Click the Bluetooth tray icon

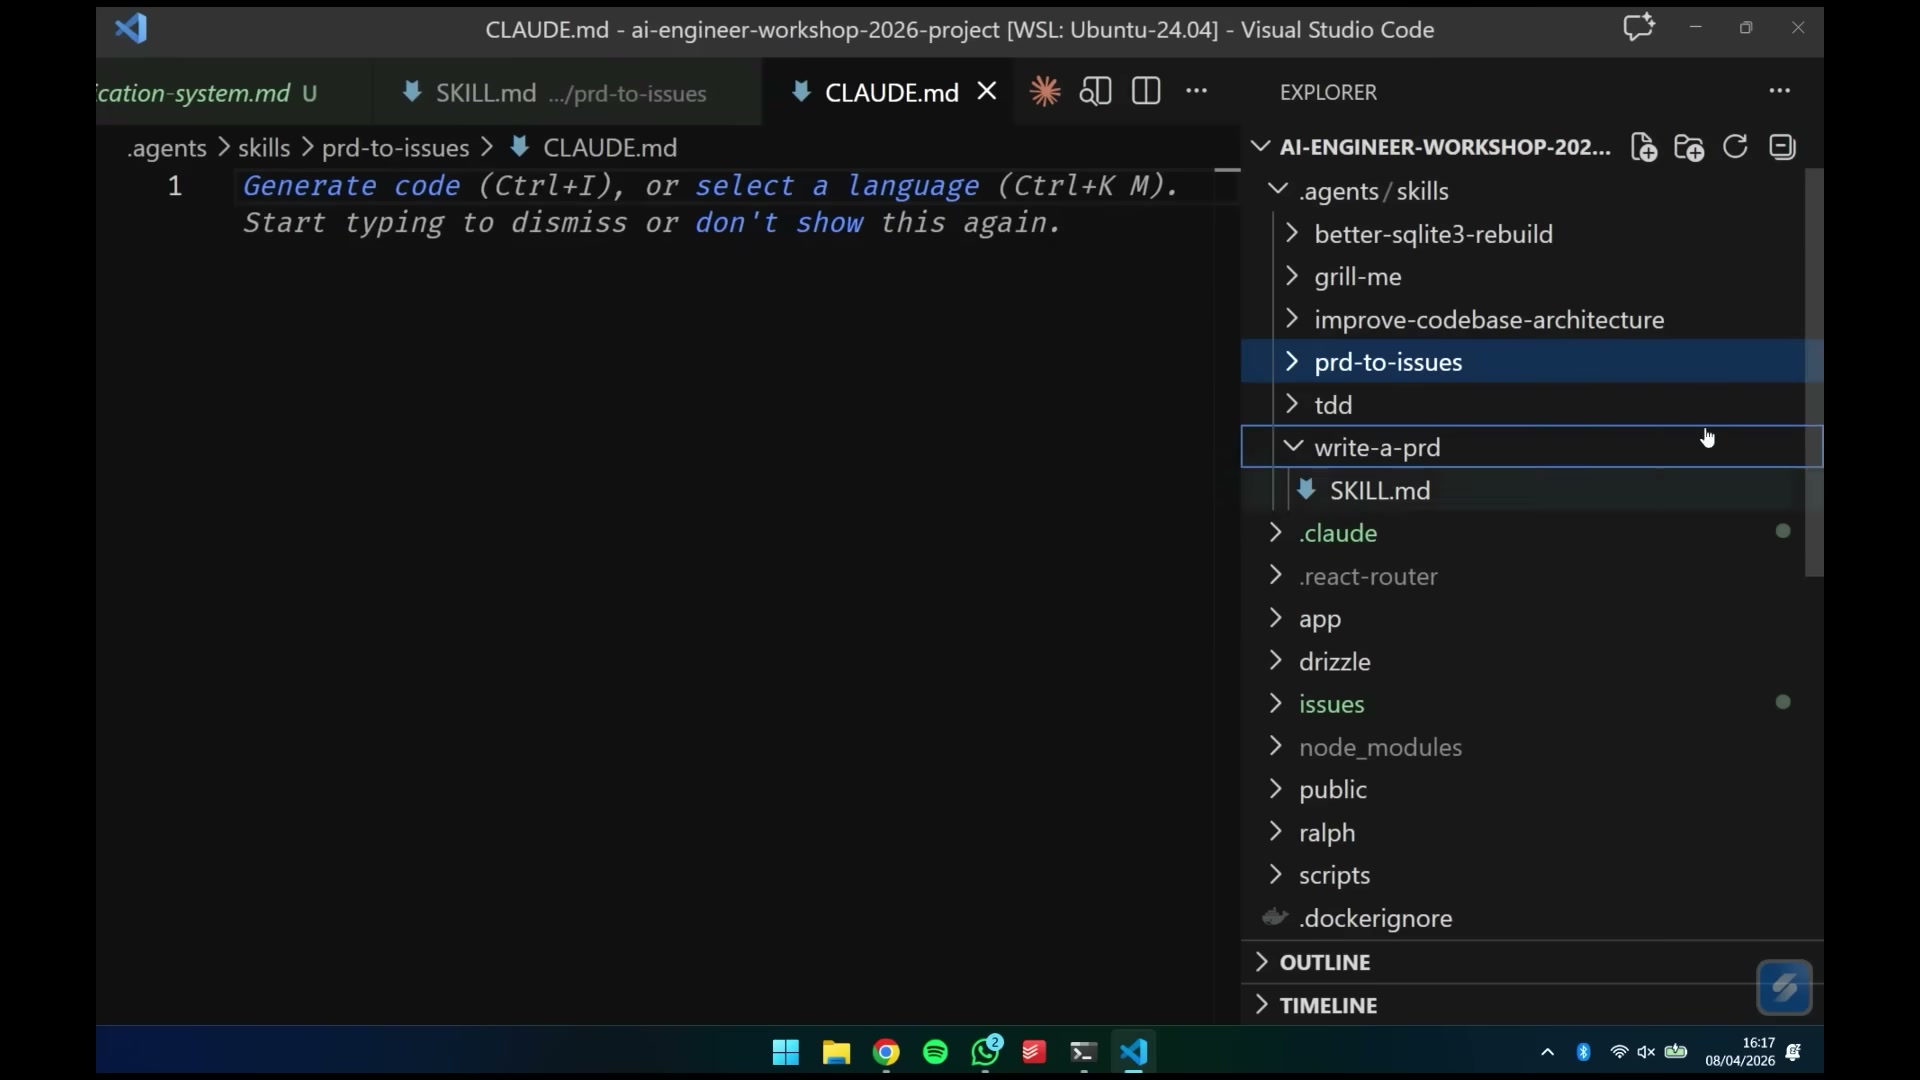(x=1583, y=1052)
